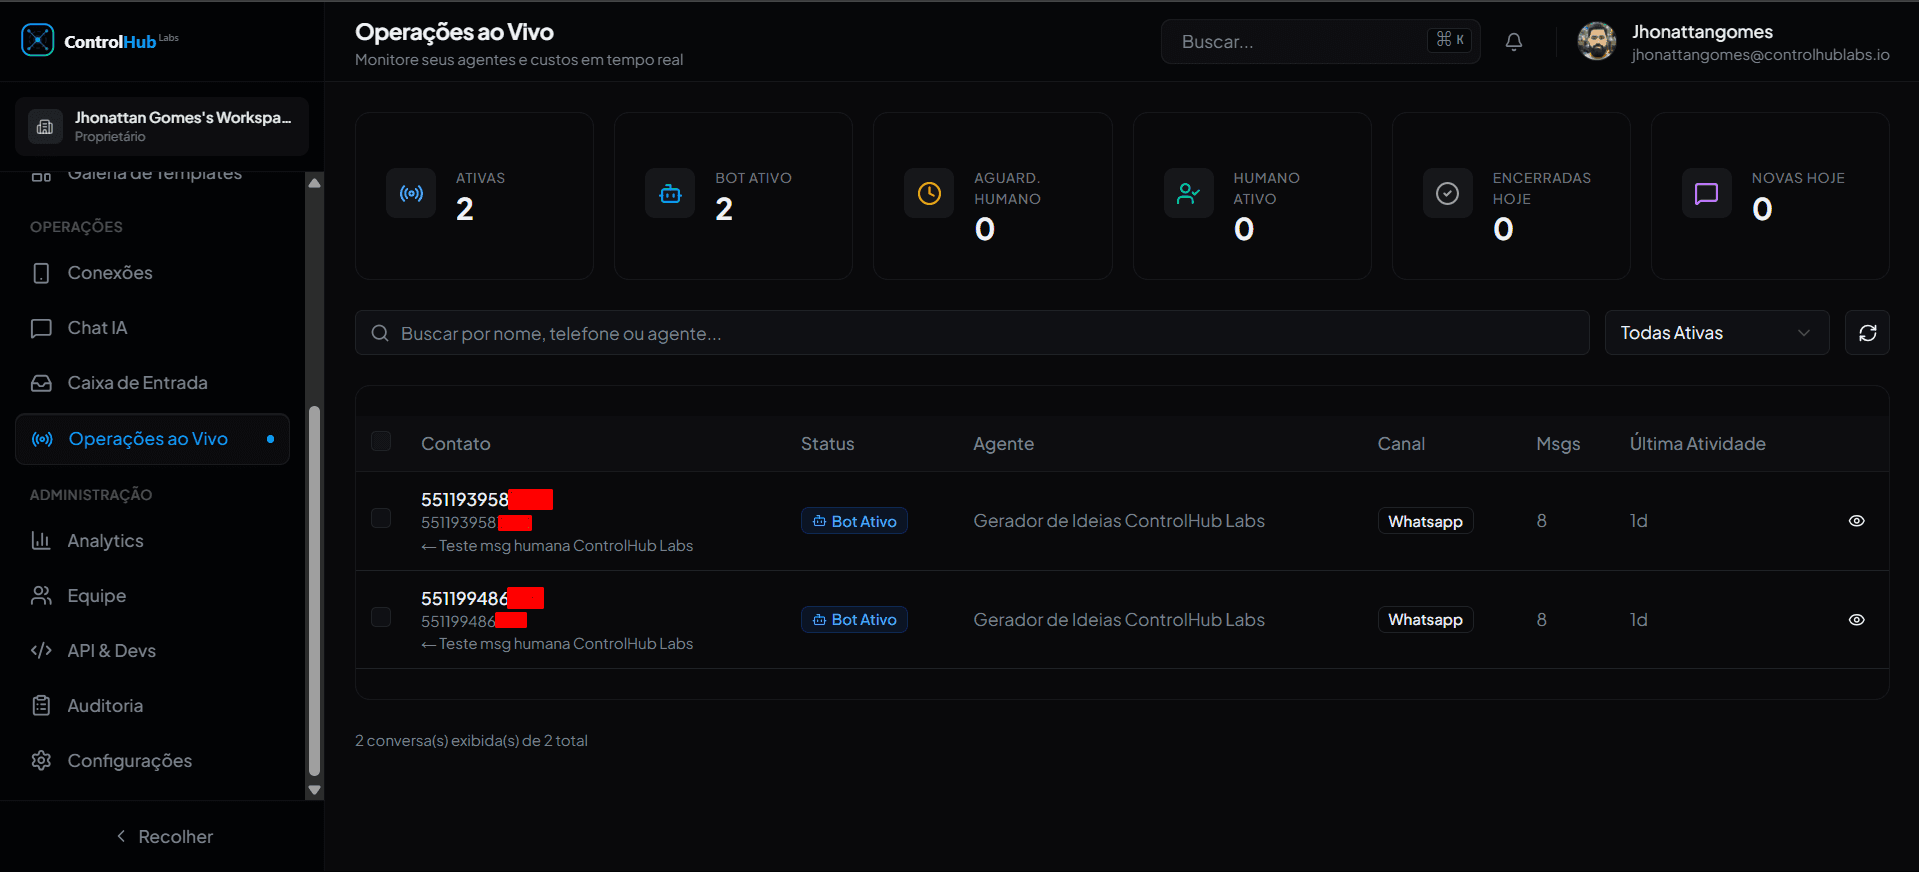Focus the Buscar por nome, telefone field
This screenshot has height=872, width=1919.
tap(972, 333)
